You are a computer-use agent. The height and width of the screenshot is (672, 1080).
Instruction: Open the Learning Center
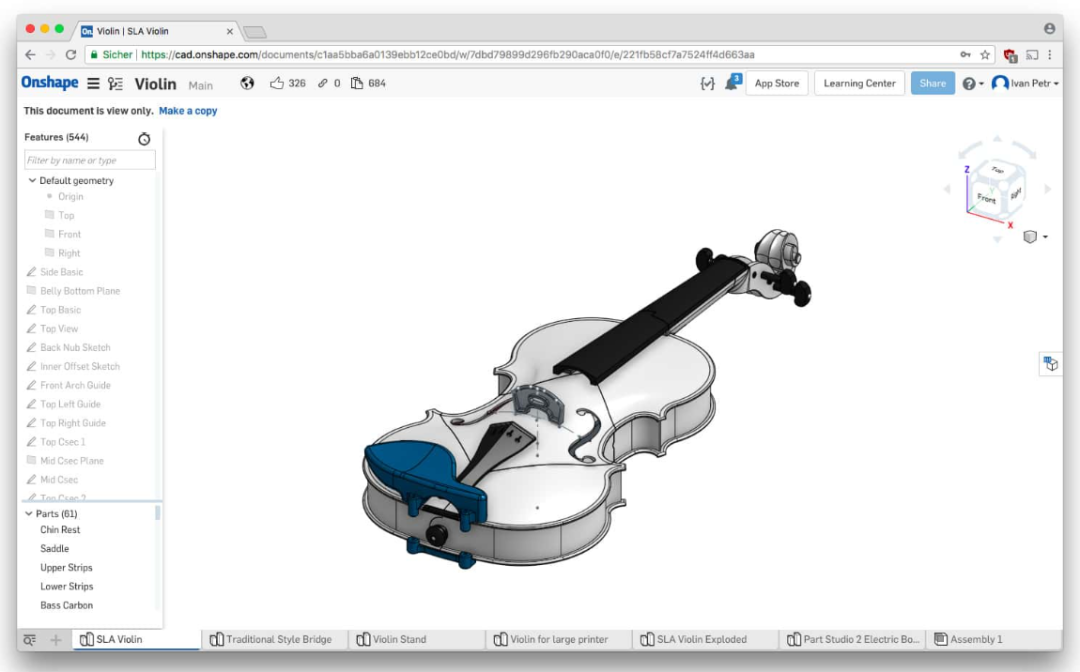(860, 83)
